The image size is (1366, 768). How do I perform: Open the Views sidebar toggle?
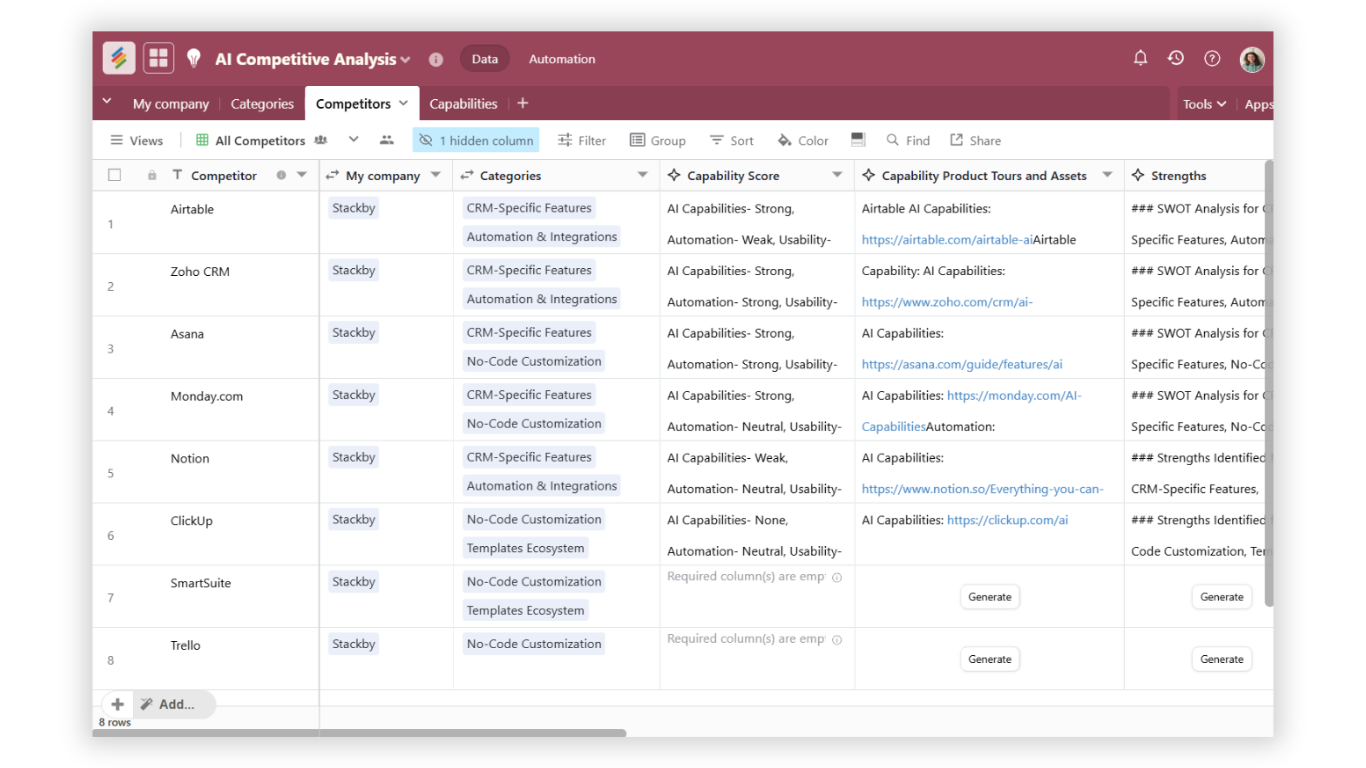point(137,141)
